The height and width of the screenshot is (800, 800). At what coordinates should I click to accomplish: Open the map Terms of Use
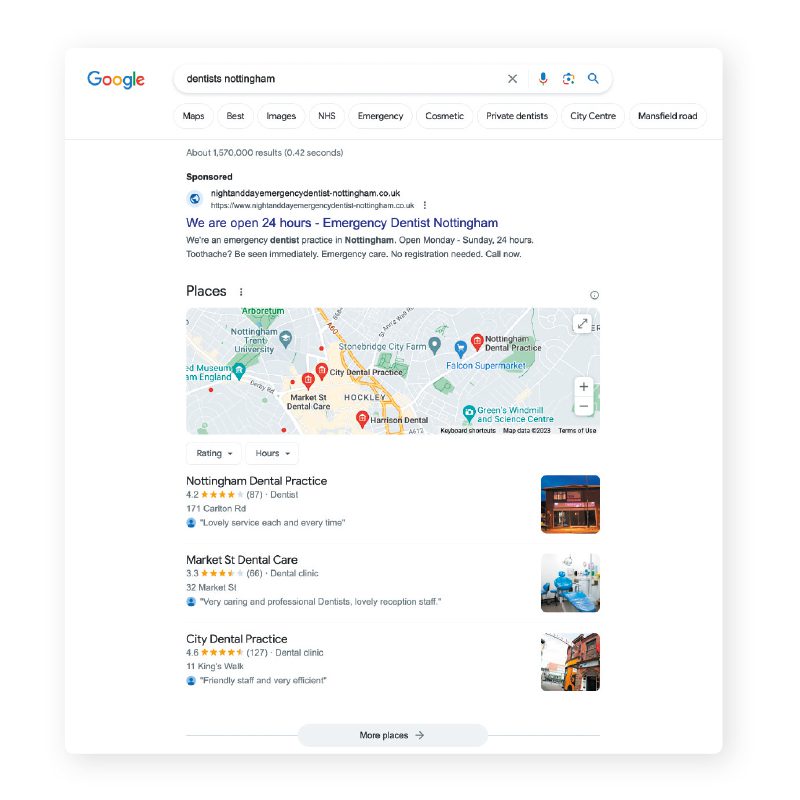577,431
